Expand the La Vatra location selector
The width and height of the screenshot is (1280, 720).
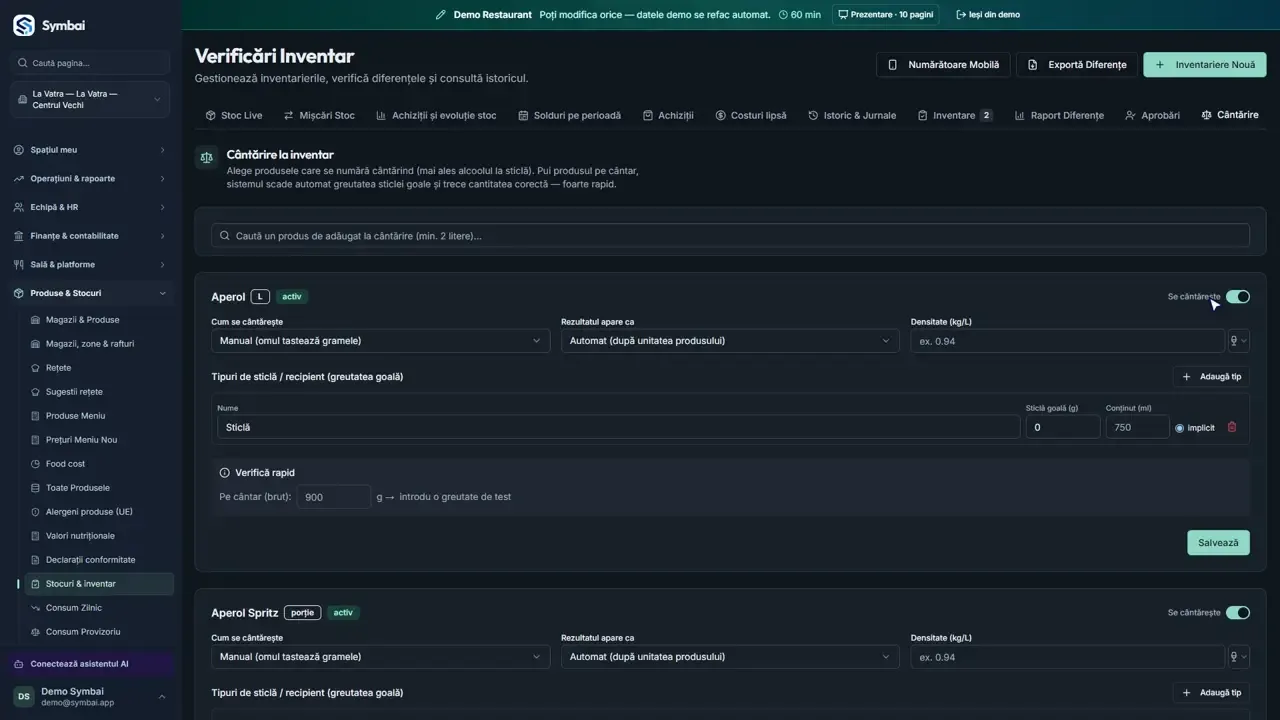[x=91, y=99]
